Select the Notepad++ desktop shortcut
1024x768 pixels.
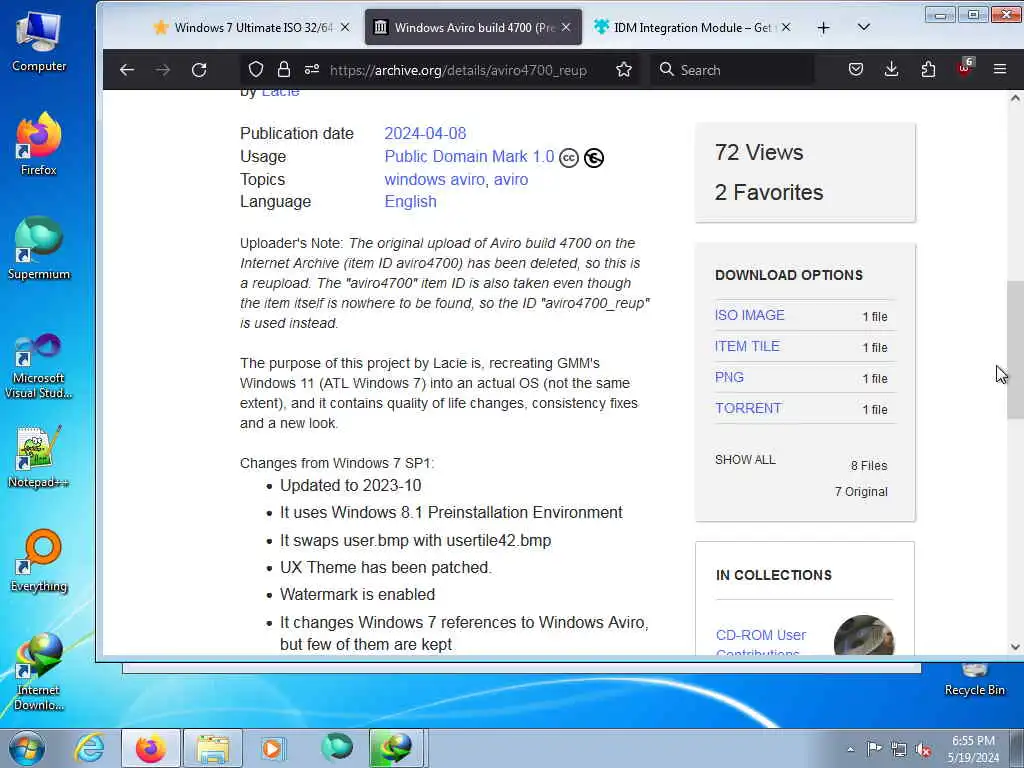[x=39, y=457]
